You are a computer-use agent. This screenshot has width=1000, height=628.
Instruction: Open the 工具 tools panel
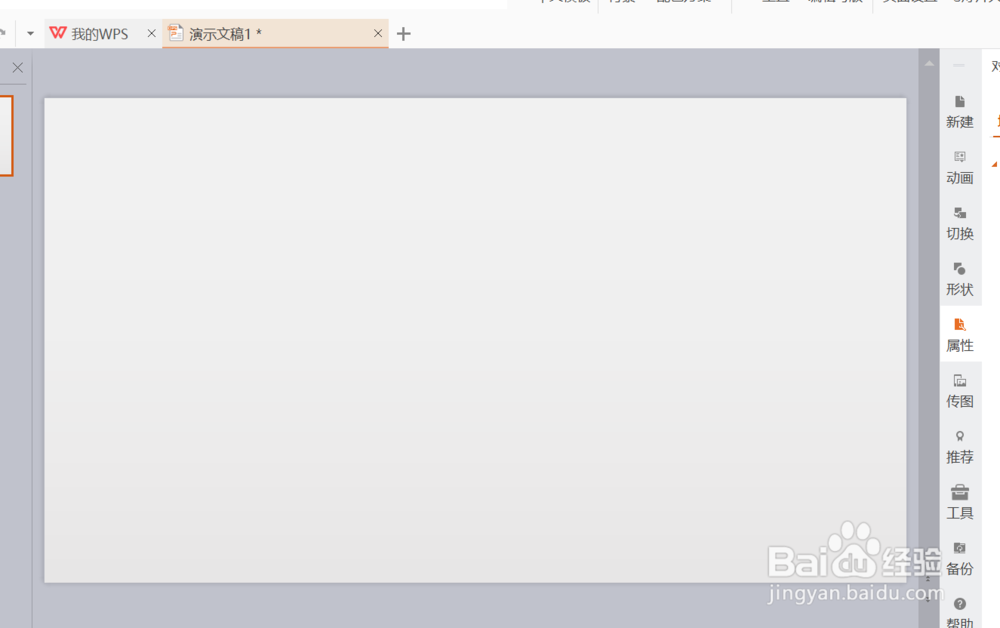(960, 502)
